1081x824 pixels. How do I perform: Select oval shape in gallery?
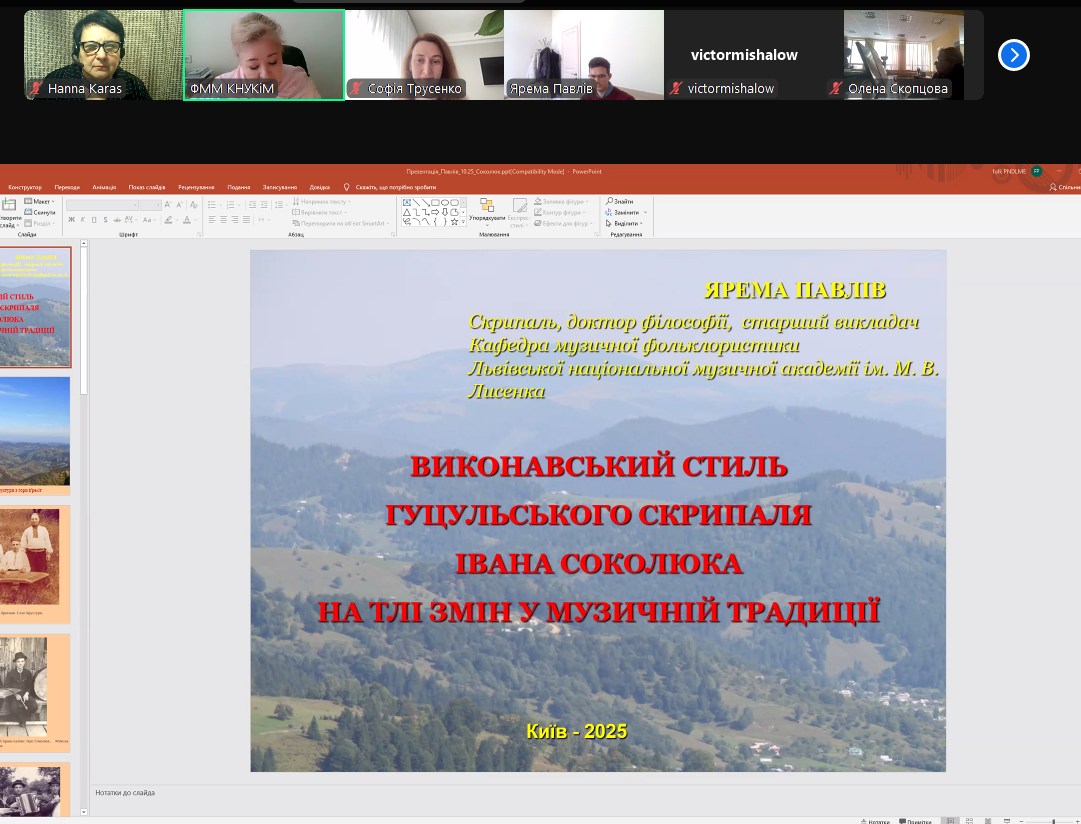click(445, 203)
